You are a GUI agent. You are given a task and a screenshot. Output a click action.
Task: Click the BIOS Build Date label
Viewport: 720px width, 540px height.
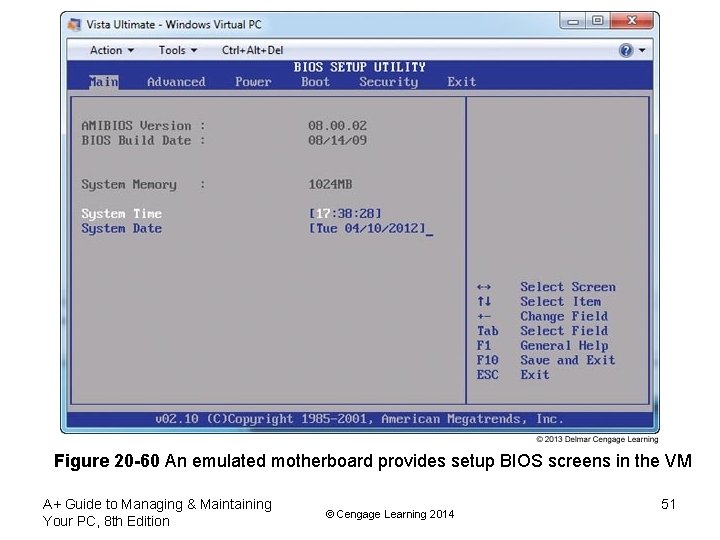pos(143,140)
